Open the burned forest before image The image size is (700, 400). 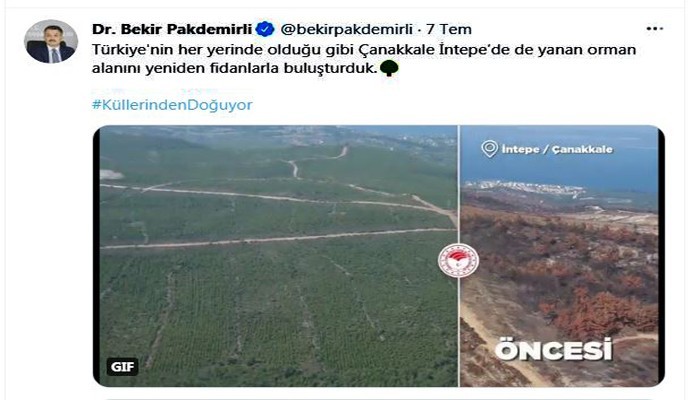pyautogui.click(x=562, y=256)
